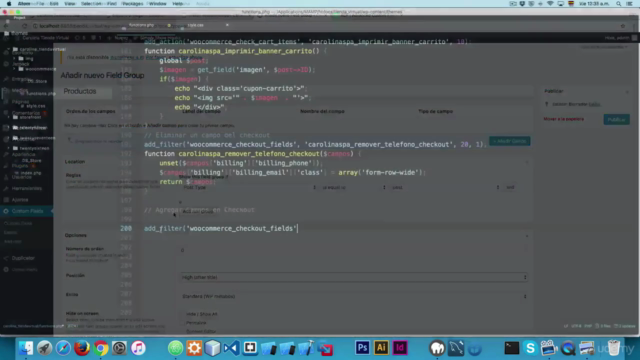Close the style.css tab
Image resolution: width=640 pixels, height=360 pixels.
(x=227, y=25)
